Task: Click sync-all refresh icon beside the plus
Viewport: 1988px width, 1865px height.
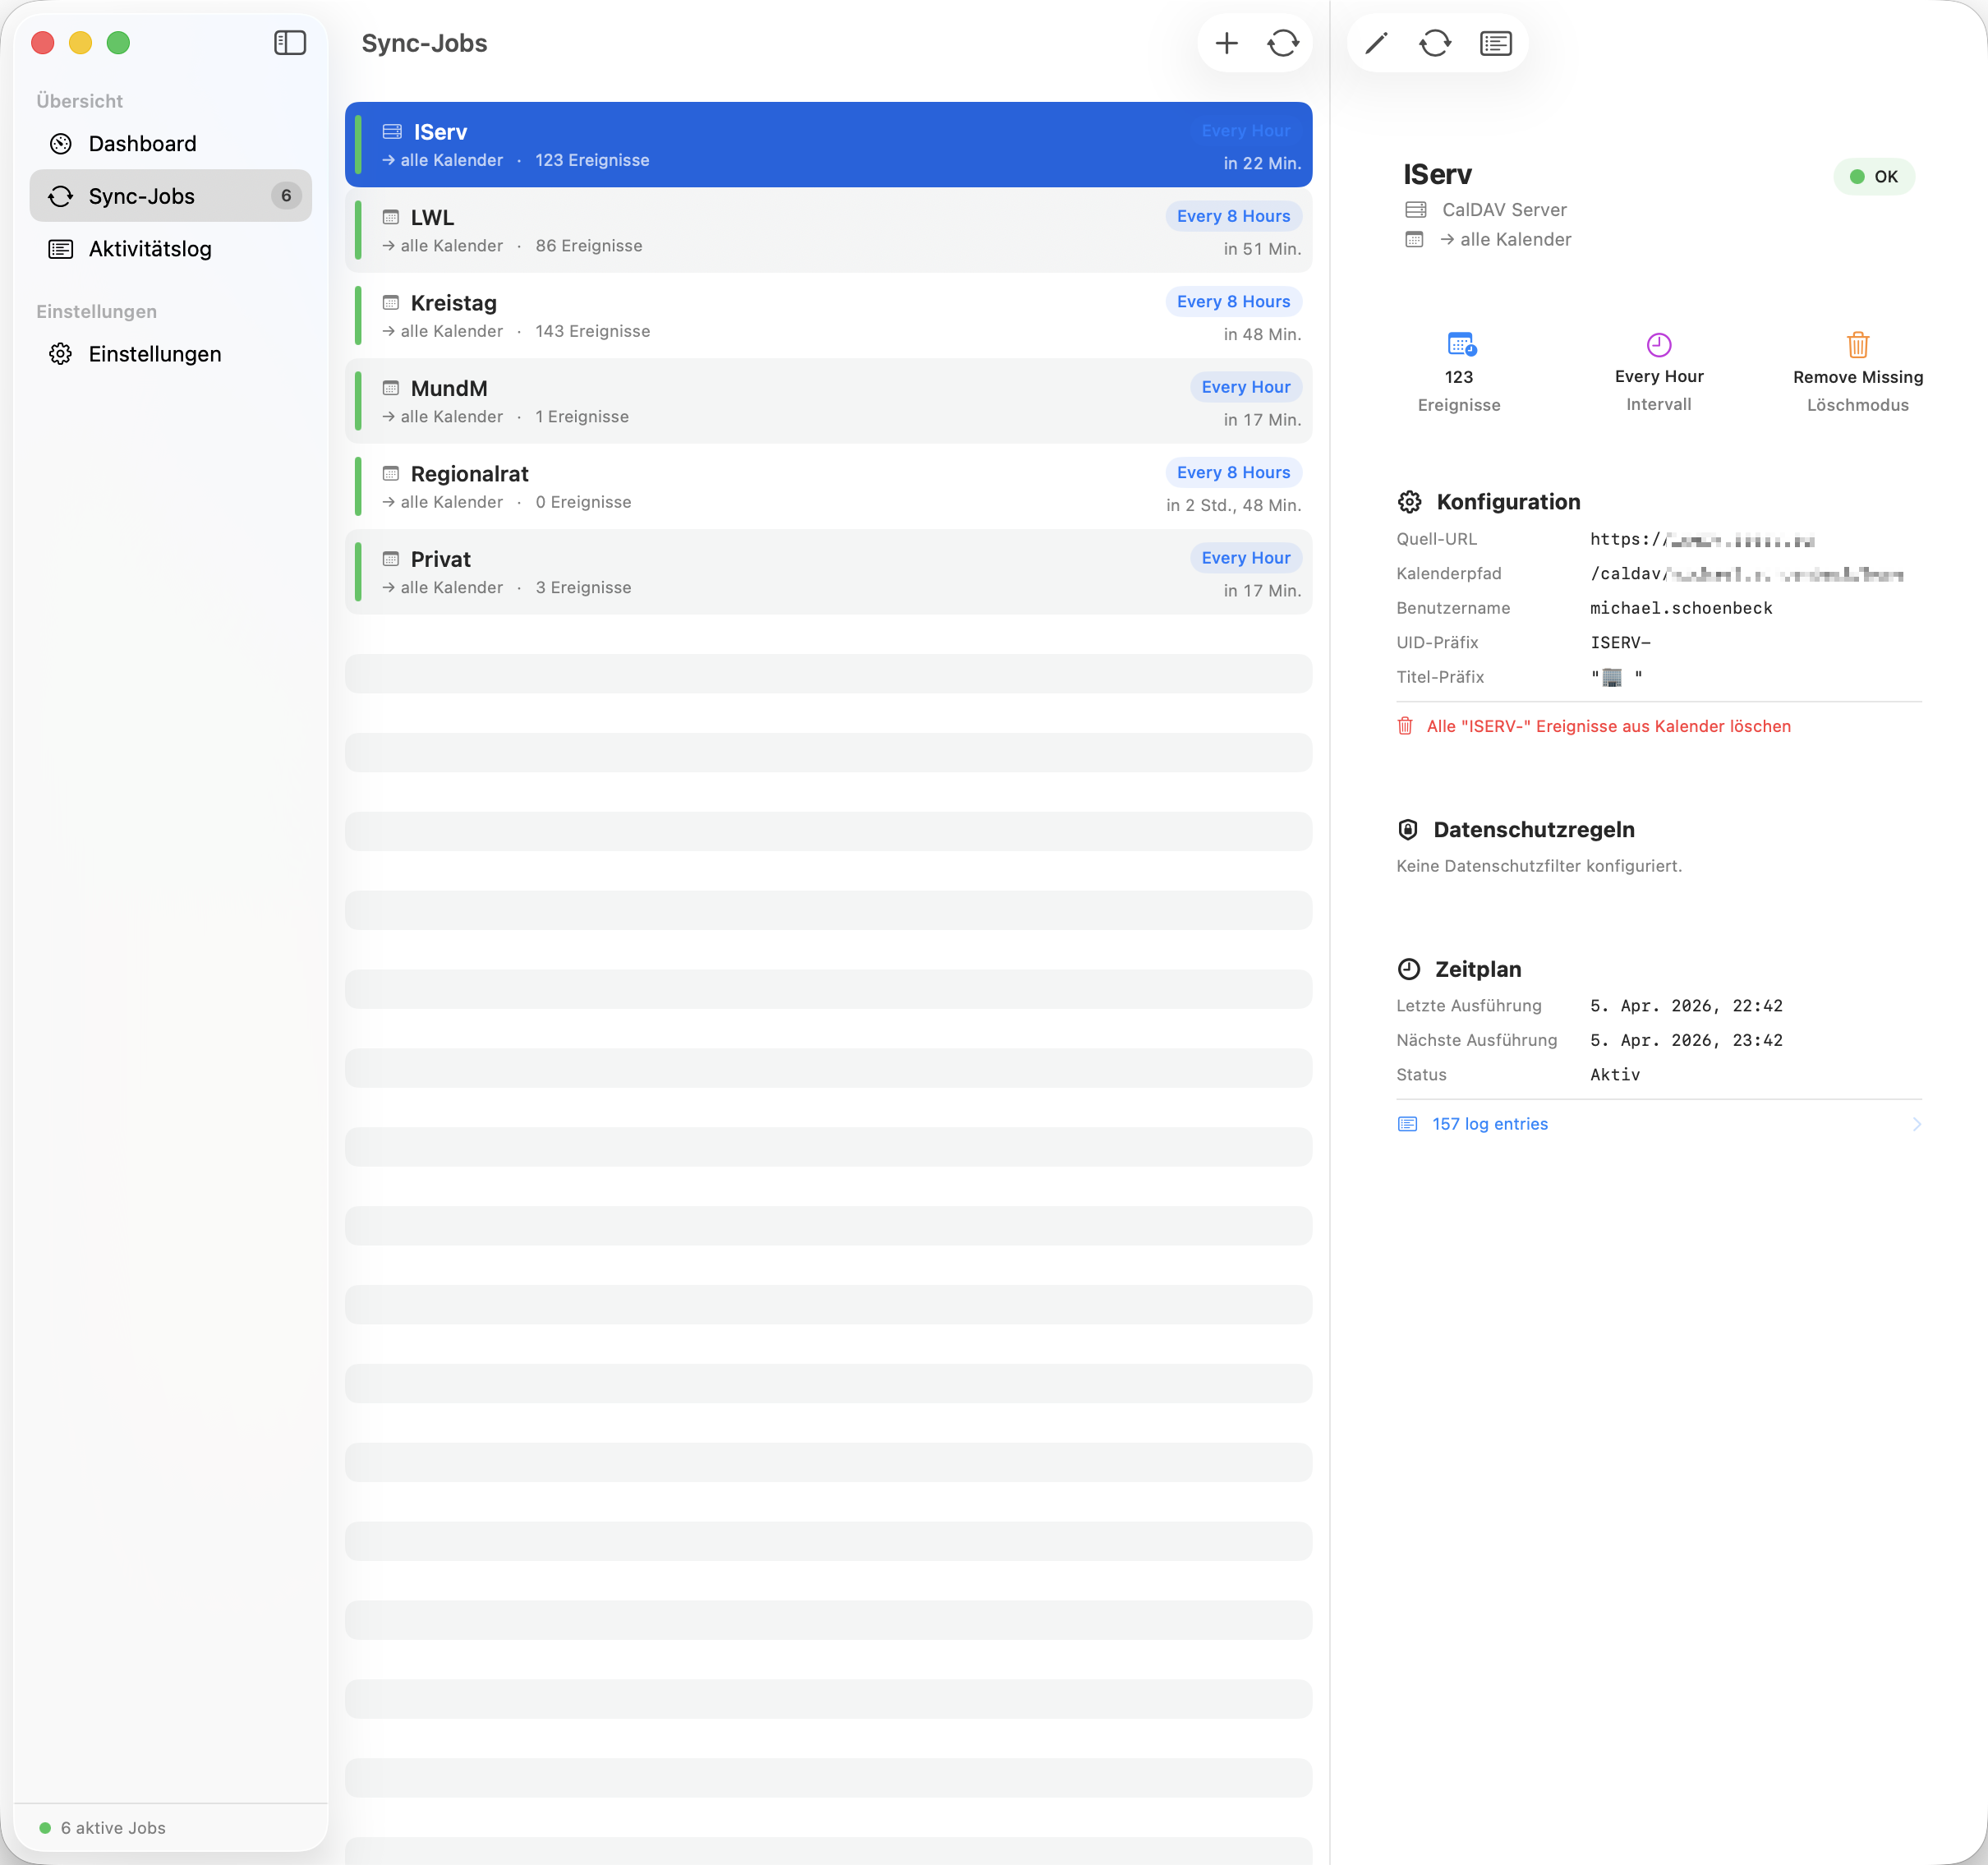Action: [1283, 43]
